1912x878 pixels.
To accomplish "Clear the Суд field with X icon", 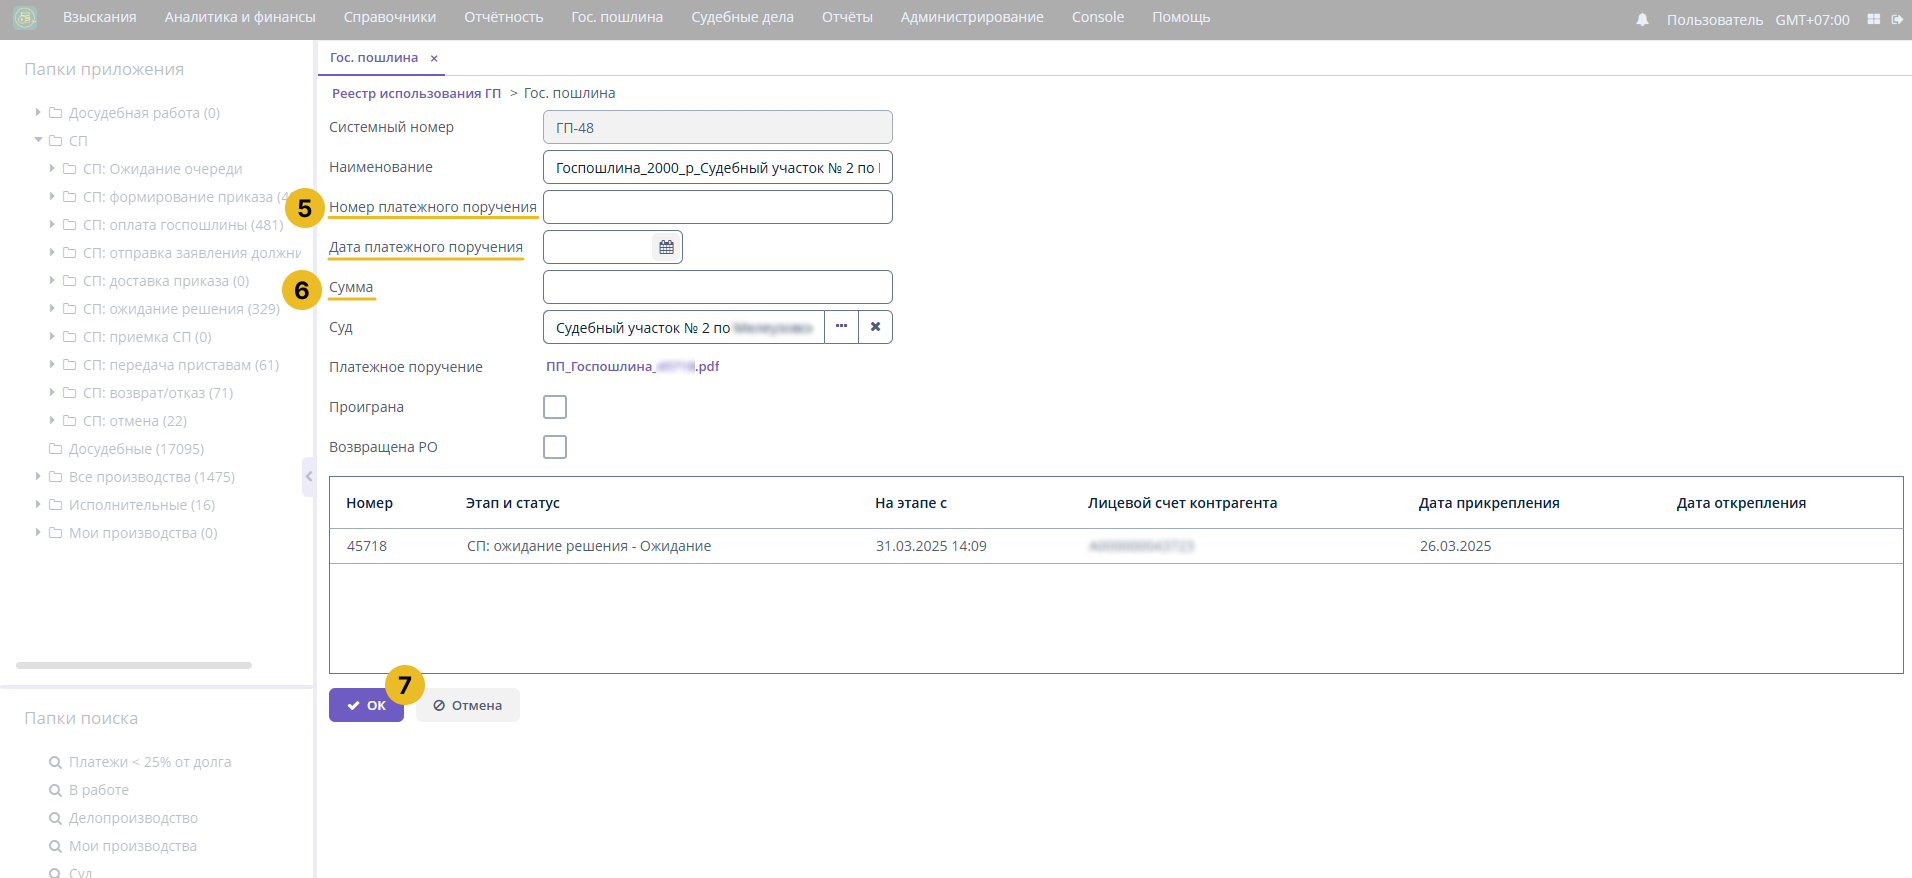I will (x=875, y=327).
